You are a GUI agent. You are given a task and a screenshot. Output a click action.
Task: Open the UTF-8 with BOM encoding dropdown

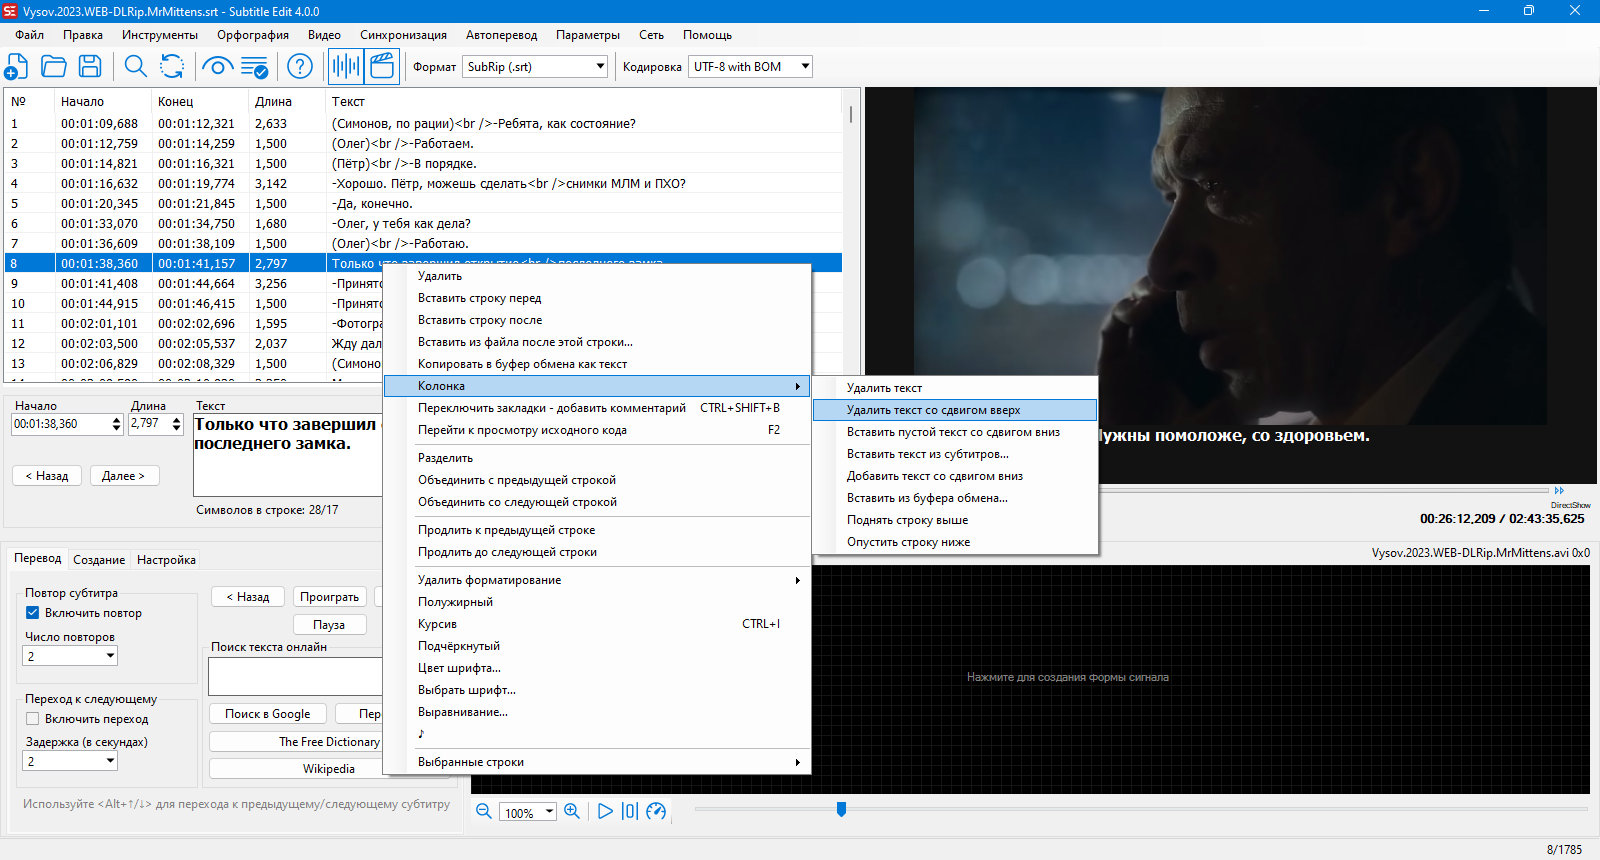(805, 67)
